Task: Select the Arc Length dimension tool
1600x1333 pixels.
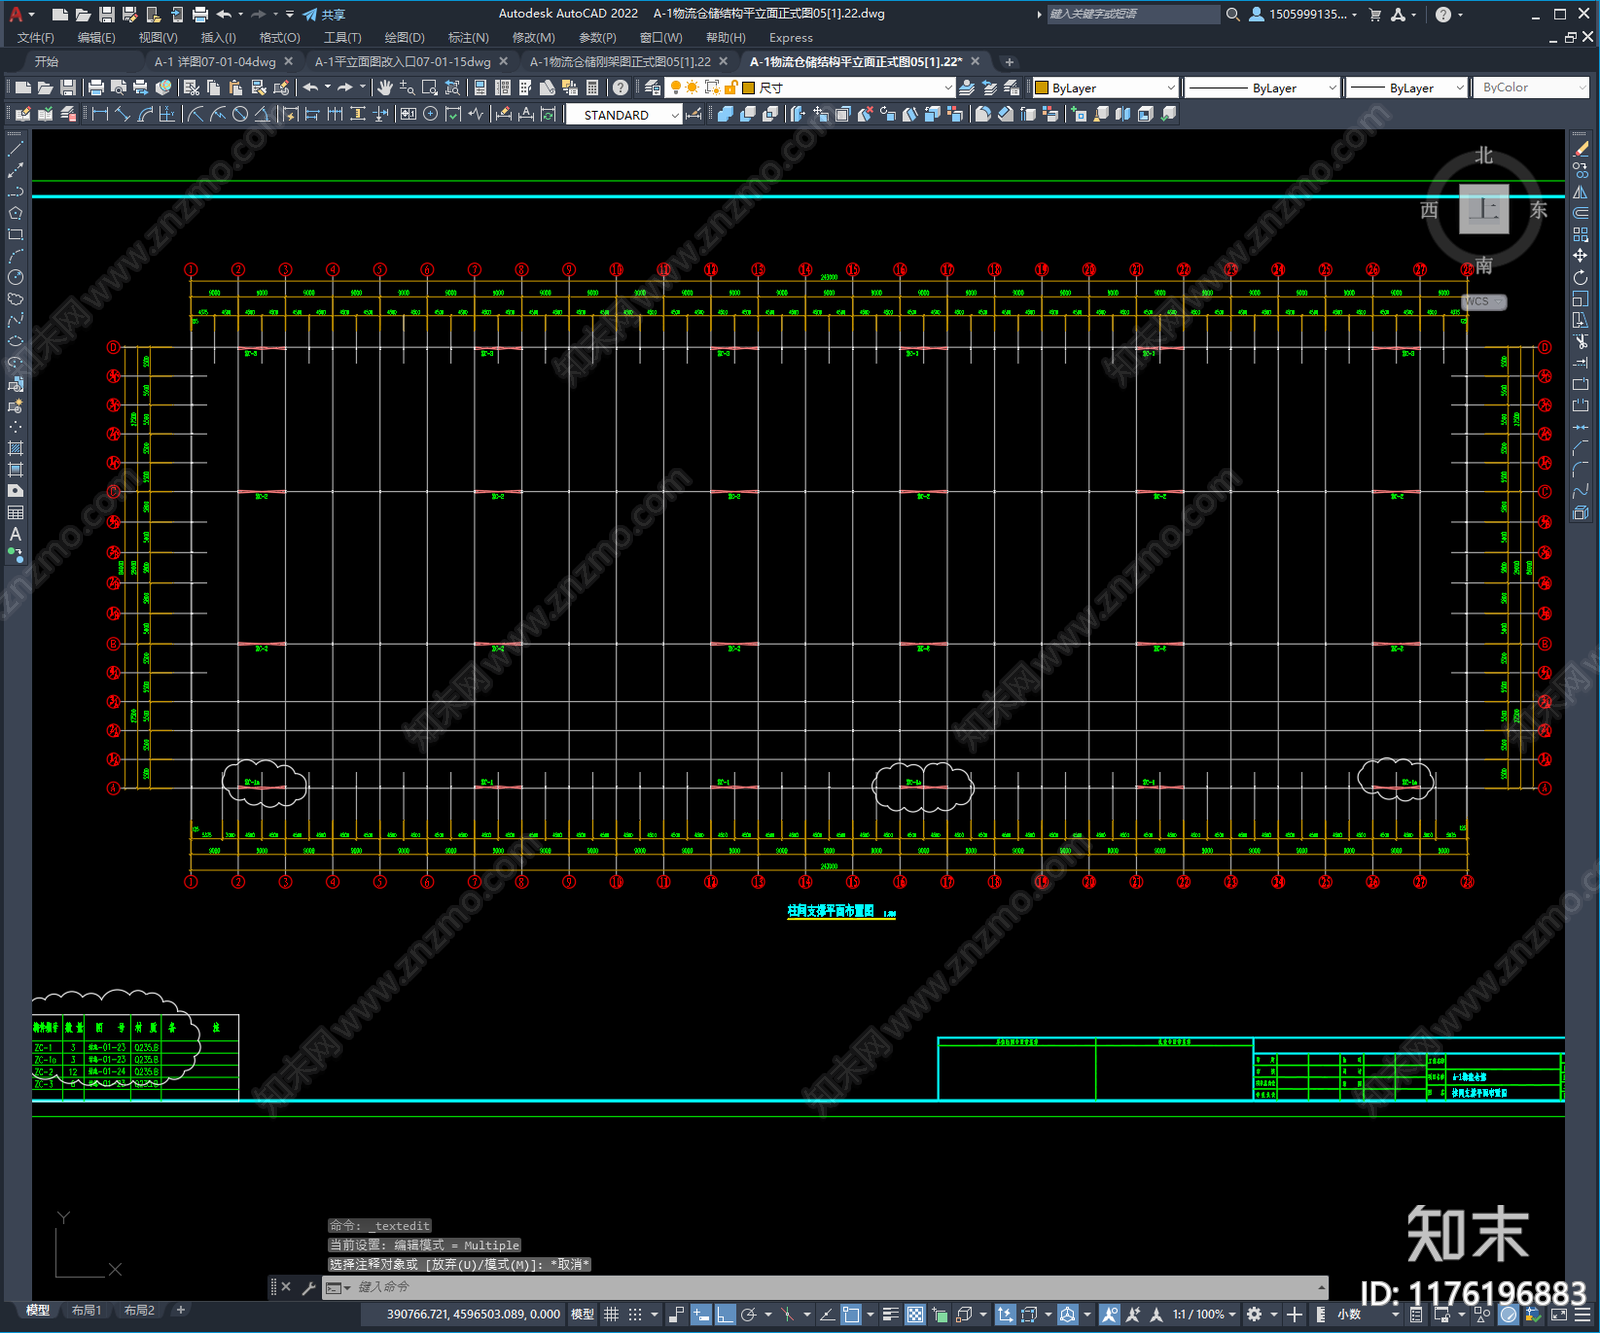Action: (145, 114)
